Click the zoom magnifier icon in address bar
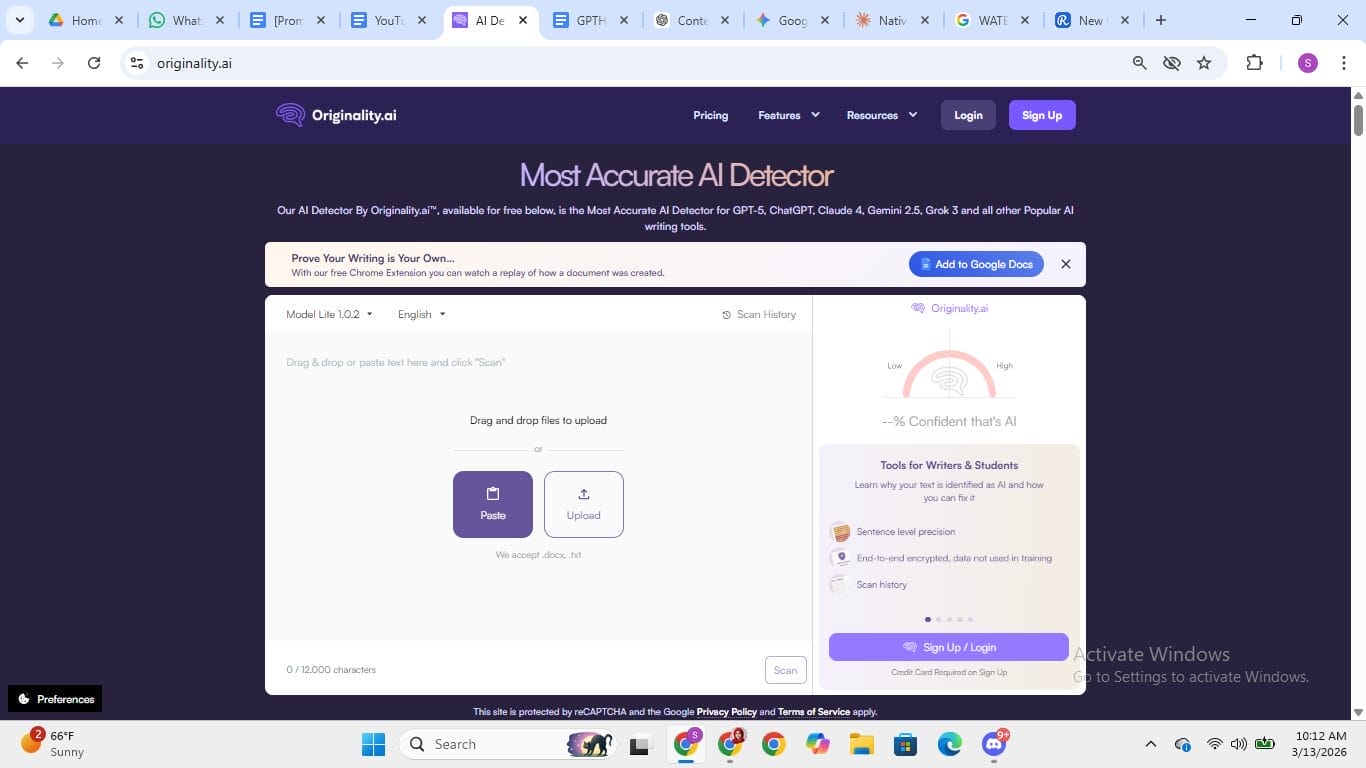Screen dimensions: 1366x768 click(x=1139, y=63)
